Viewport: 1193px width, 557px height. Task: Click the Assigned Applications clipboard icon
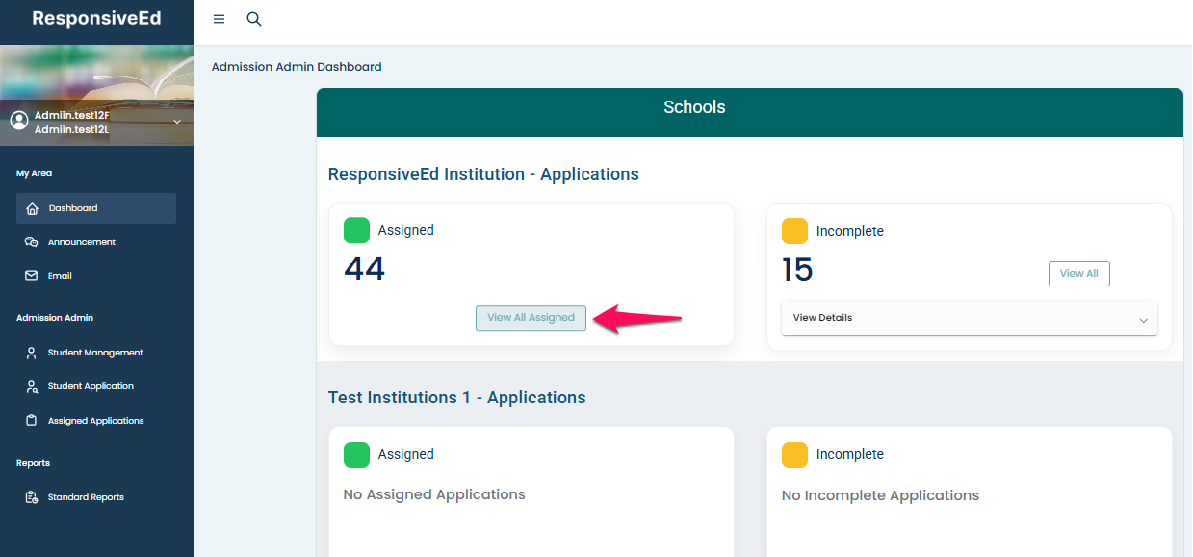(x=32, y=421)
